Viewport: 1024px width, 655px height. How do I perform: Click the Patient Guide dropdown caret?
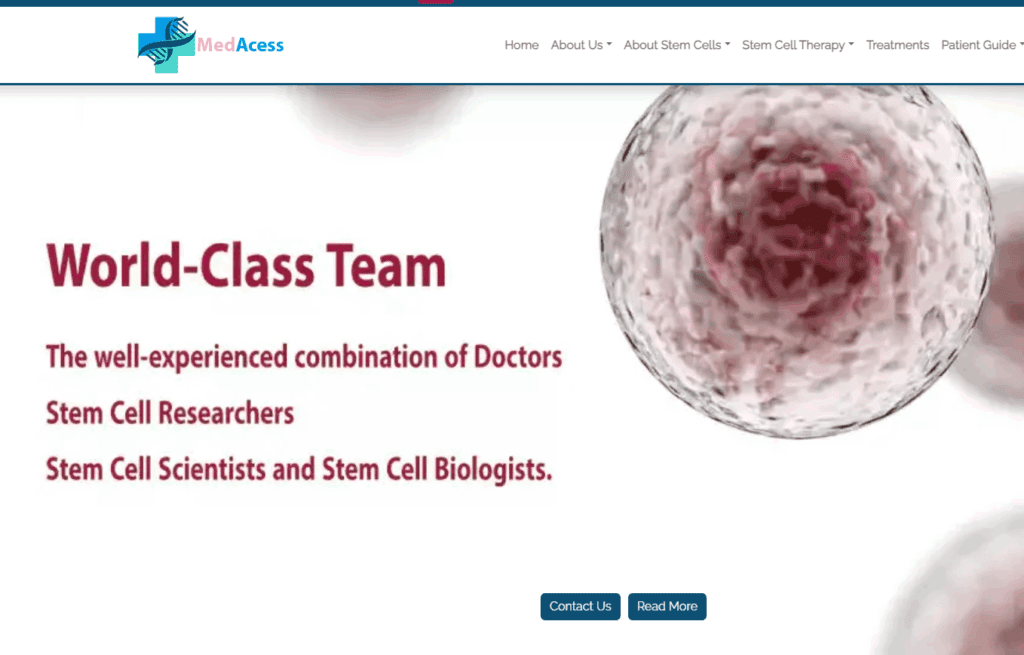pos(1020,45)
